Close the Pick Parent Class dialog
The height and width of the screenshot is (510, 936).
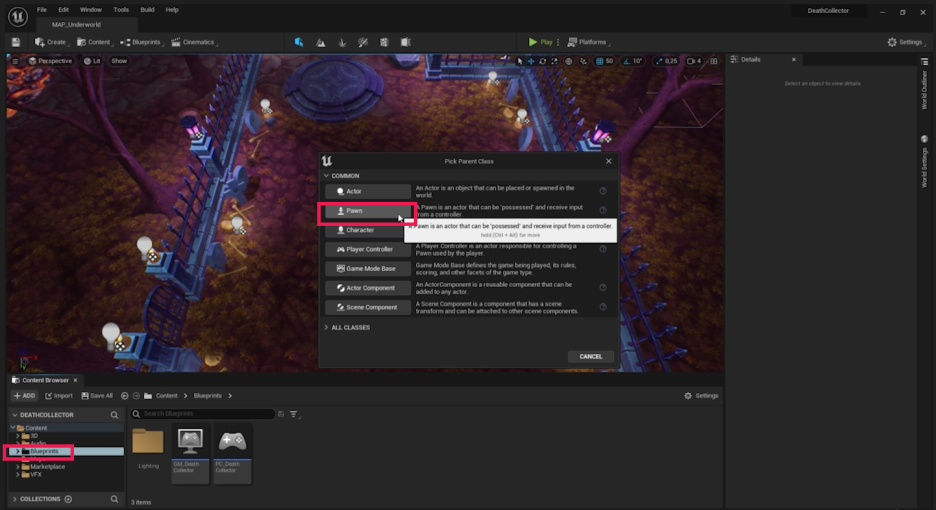608,161
